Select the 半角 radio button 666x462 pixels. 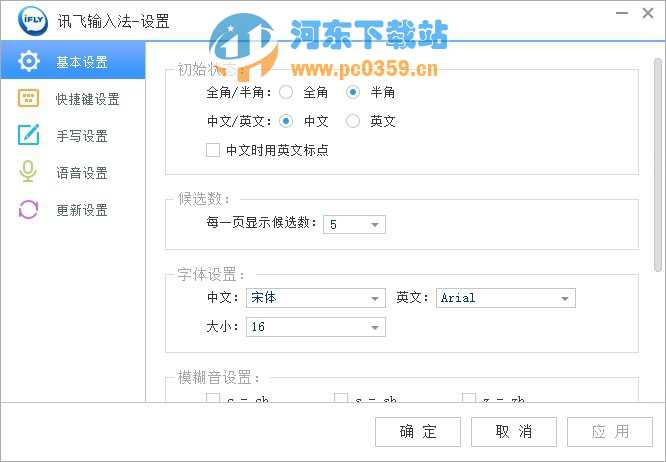pyautogui.click(x=353, y=92)
